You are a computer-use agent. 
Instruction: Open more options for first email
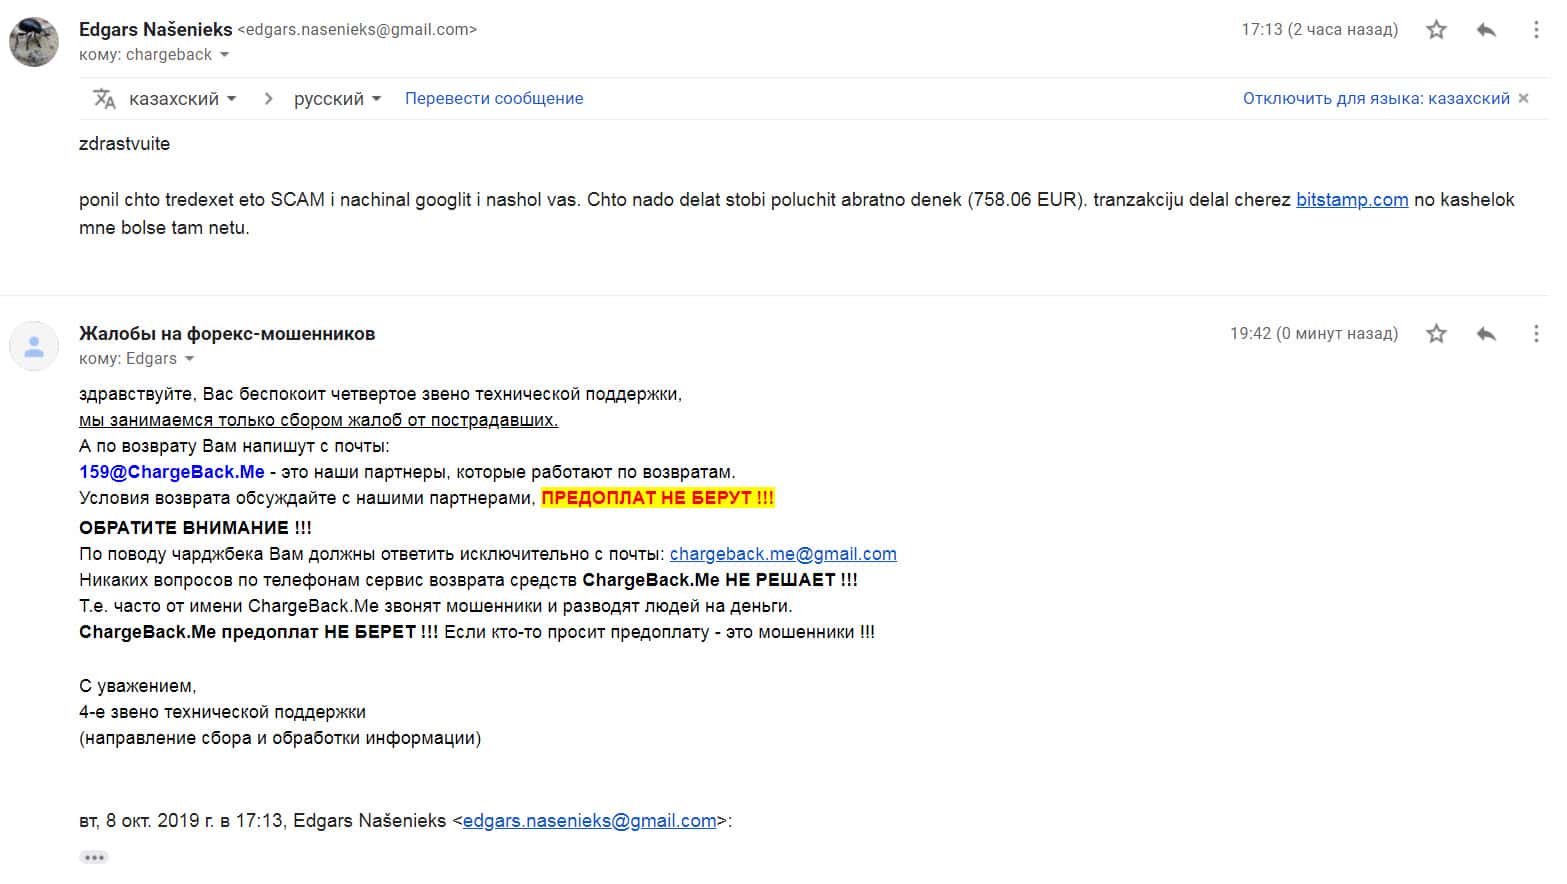(1536, 30)
